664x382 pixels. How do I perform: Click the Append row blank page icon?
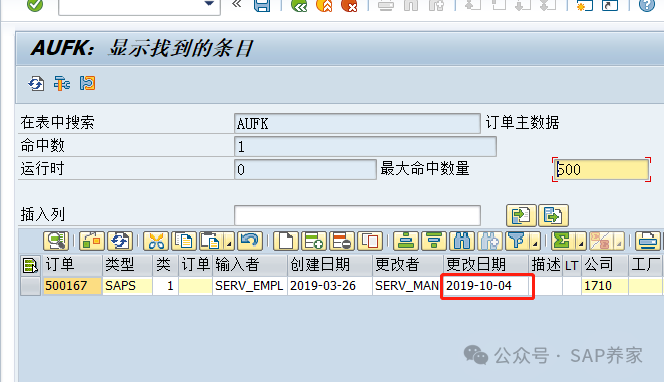pyautogui.click(x=286, y=241)
